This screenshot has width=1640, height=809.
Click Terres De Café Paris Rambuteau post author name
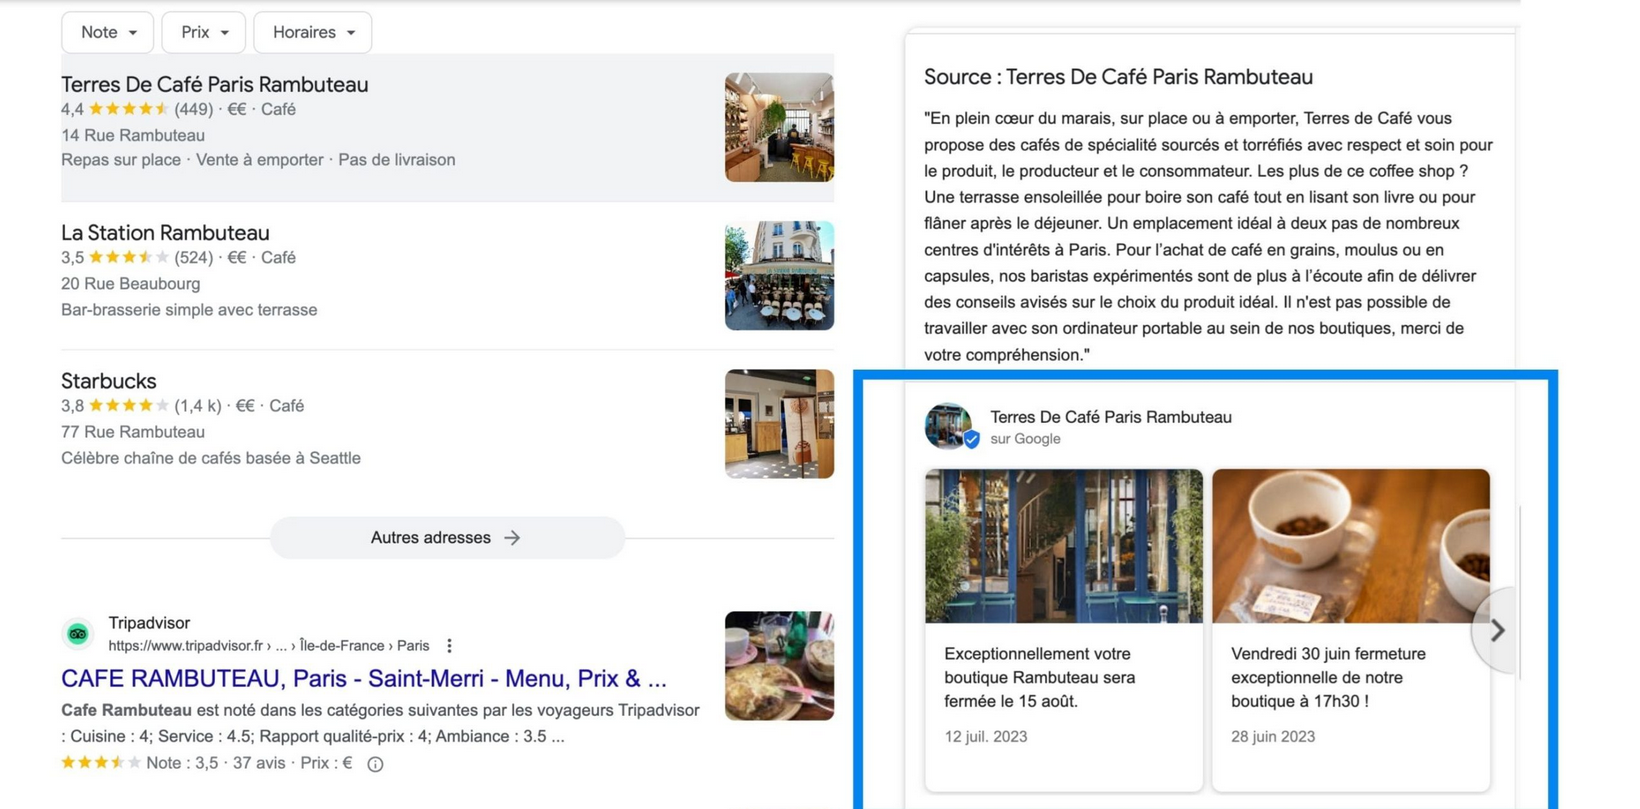point(1110,417)
